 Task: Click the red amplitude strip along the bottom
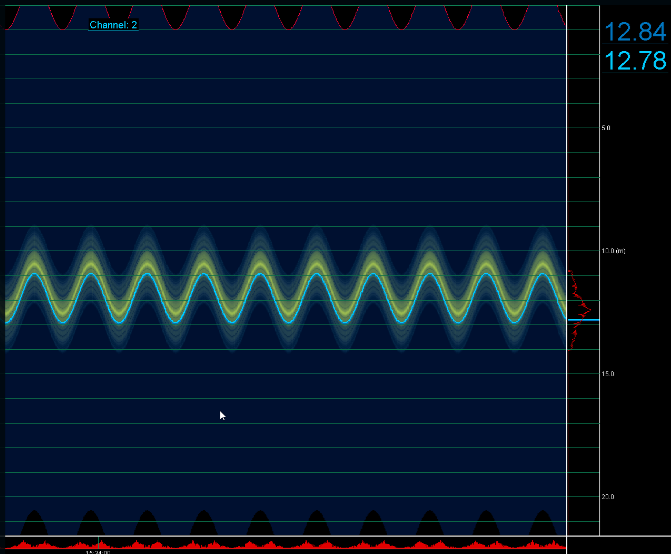coord(285,545)
